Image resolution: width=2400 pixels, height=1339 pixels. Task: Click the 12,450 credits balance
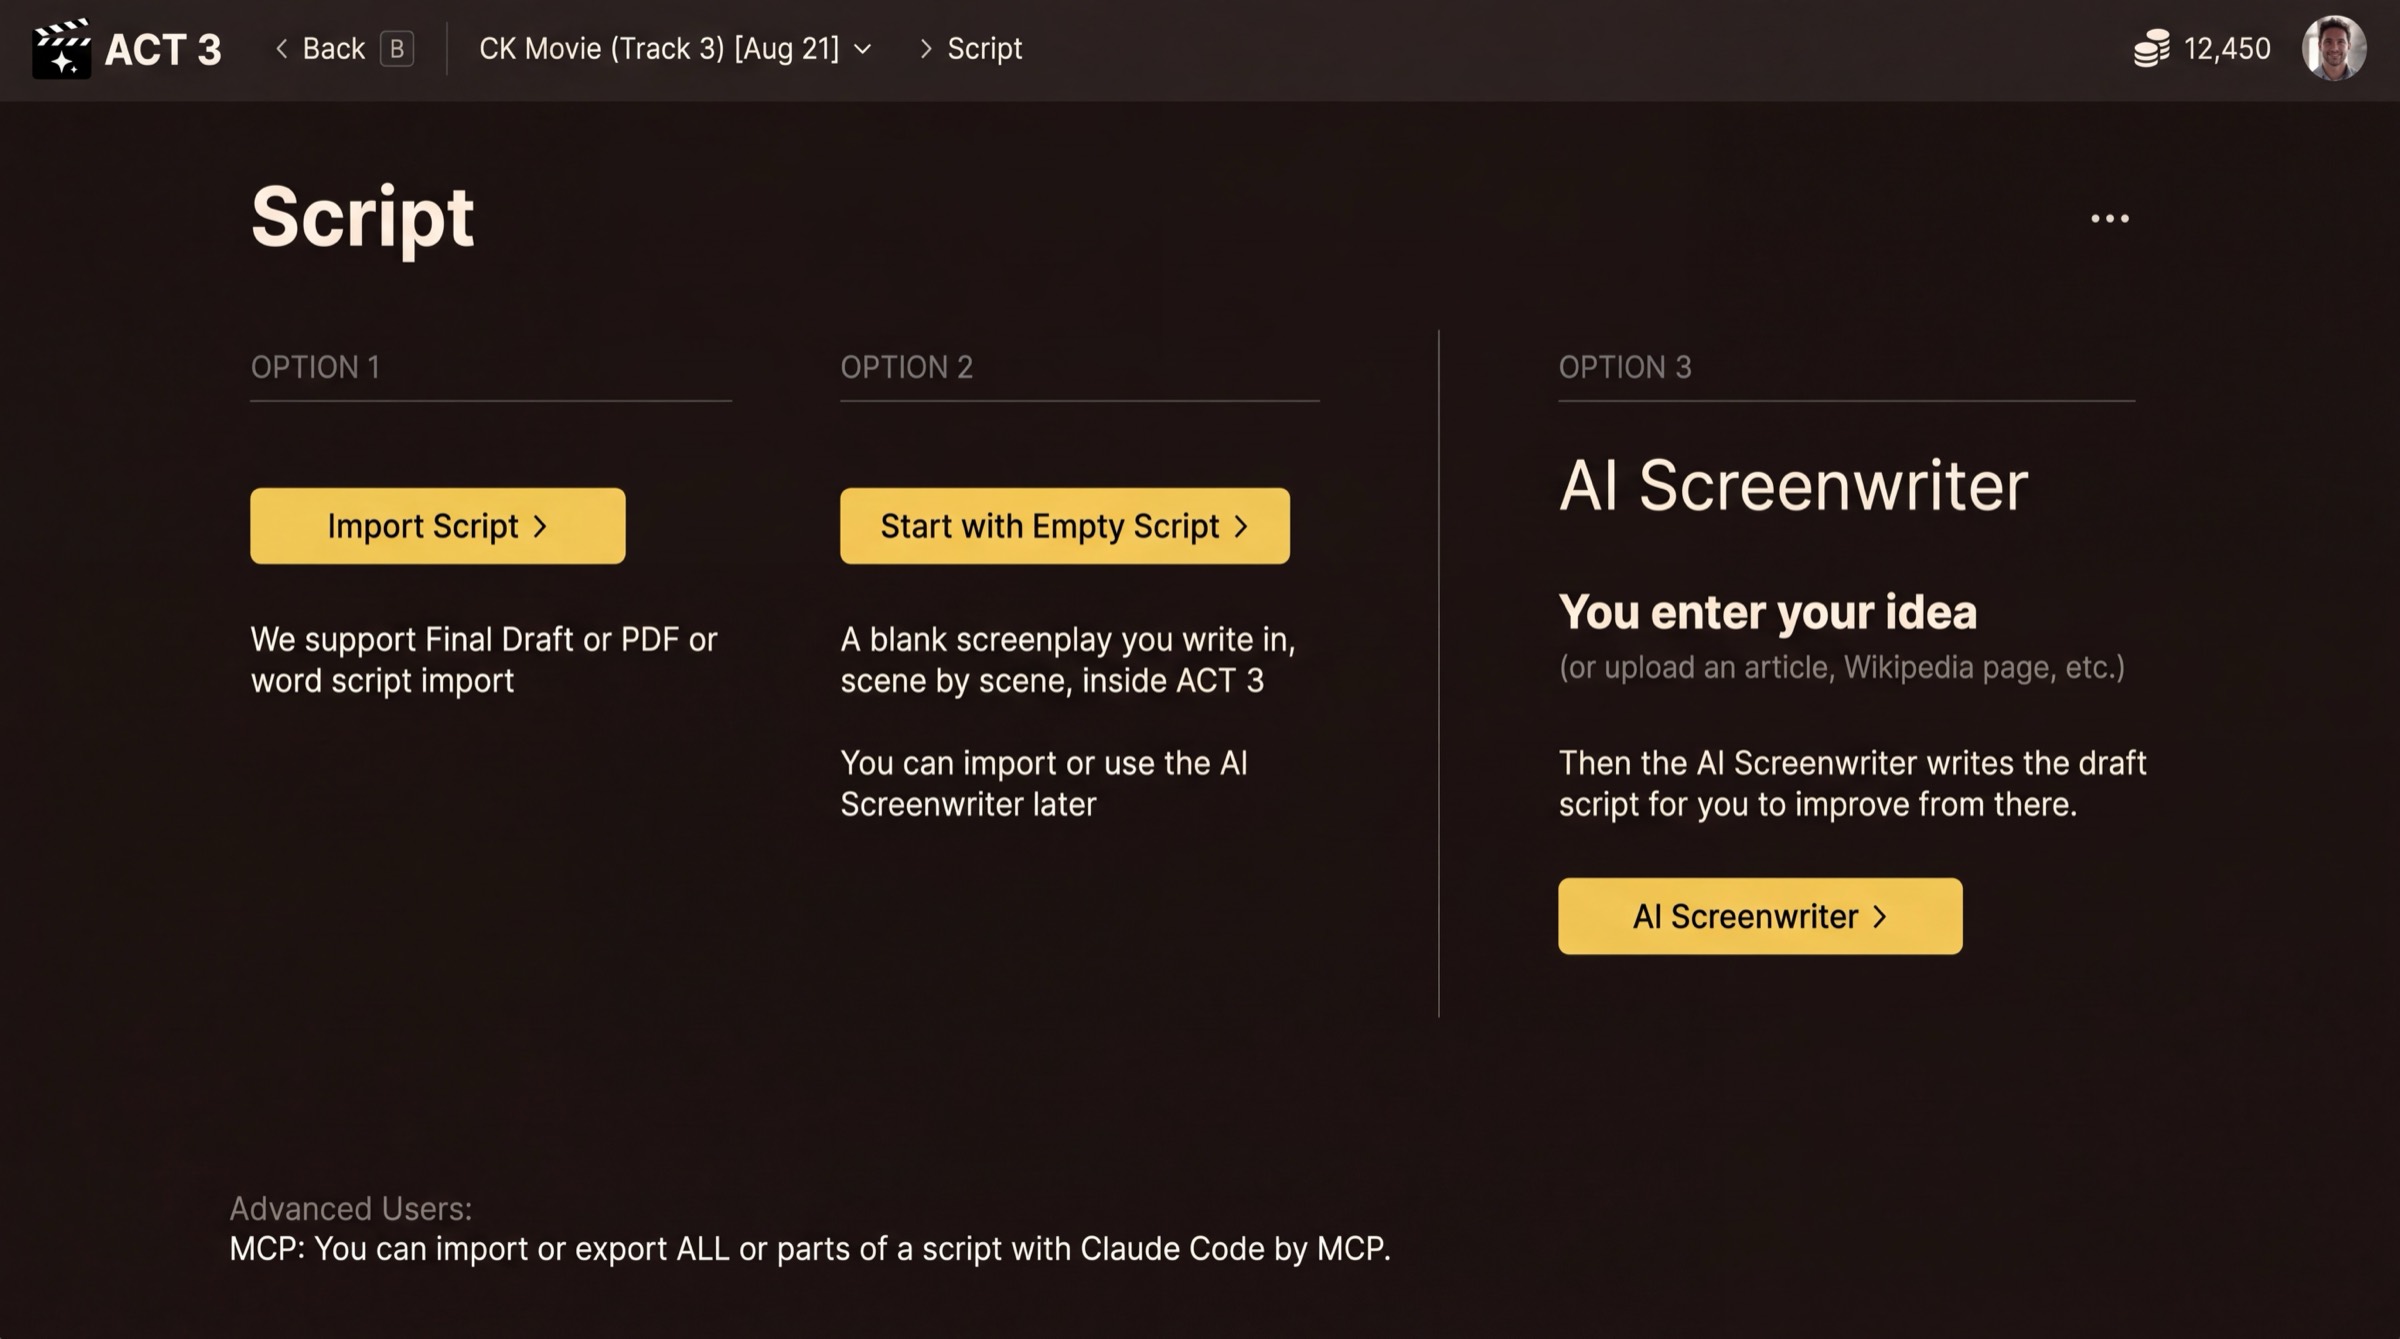click(2227, 48)
